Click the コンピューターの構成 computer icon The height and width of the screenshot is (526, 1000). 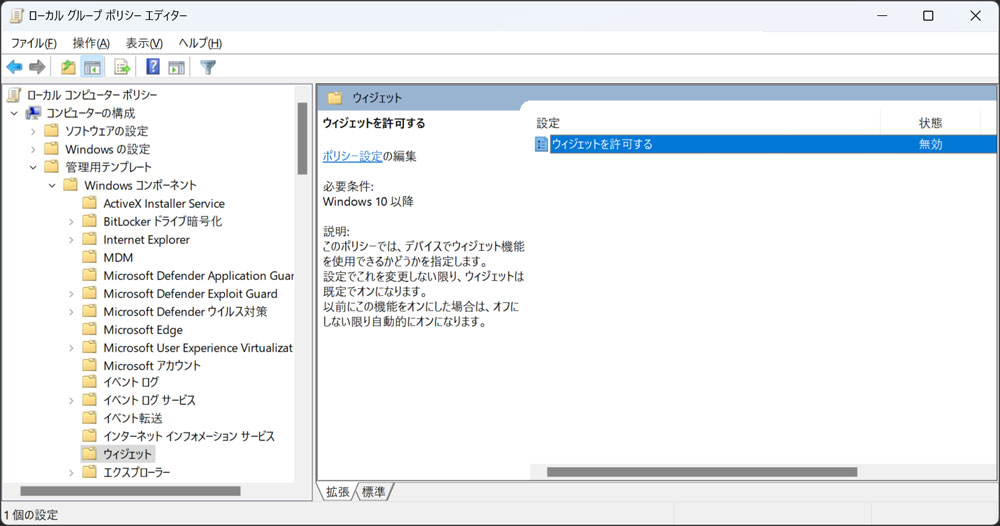click(33, 113)
